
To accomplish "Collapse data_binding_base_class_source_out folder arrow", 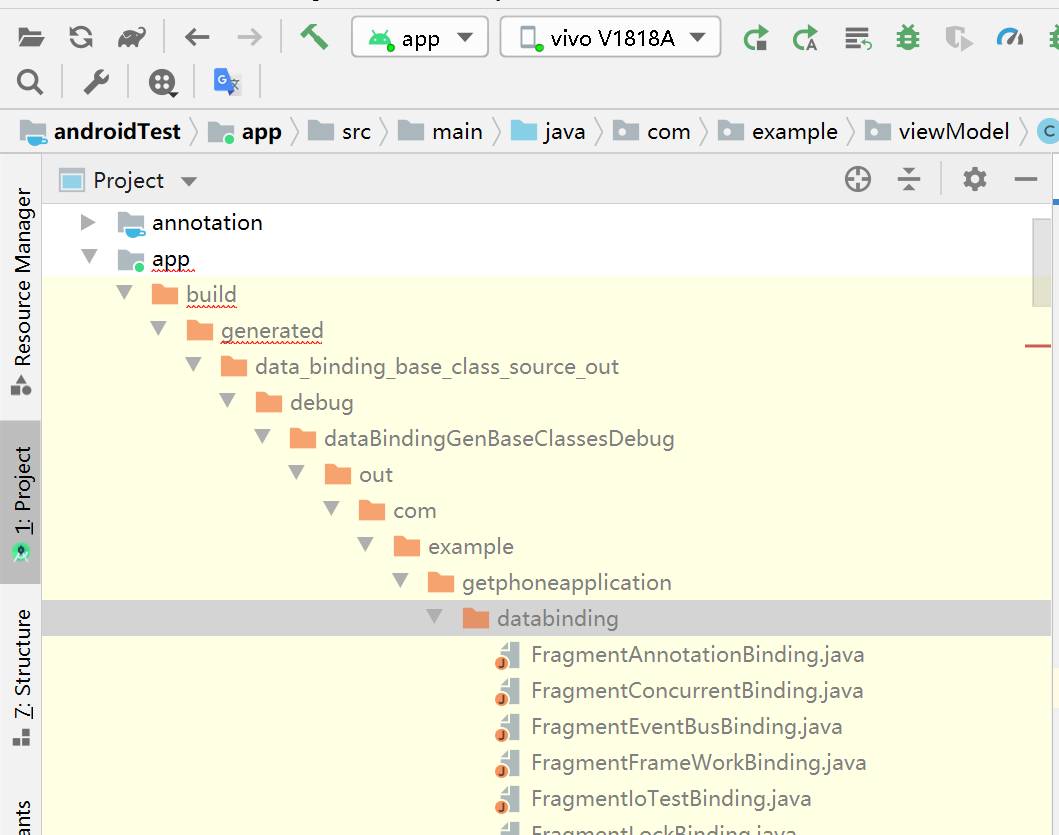I will tap(193, 365).
